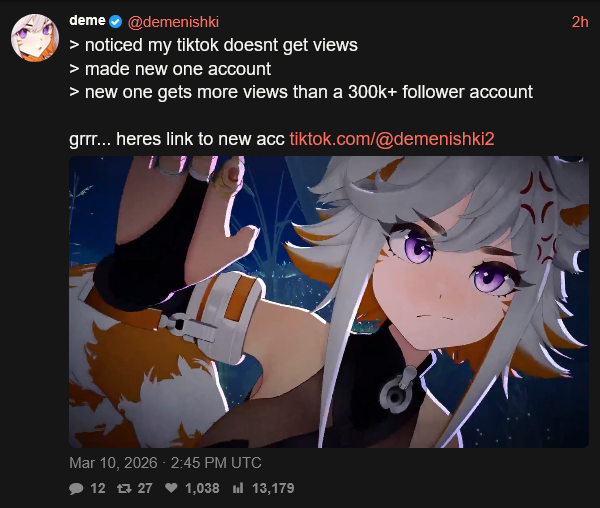Viewport: 600px width, 508px height.
Task: Open the @demenishki handle link
Action: (173, 22)
